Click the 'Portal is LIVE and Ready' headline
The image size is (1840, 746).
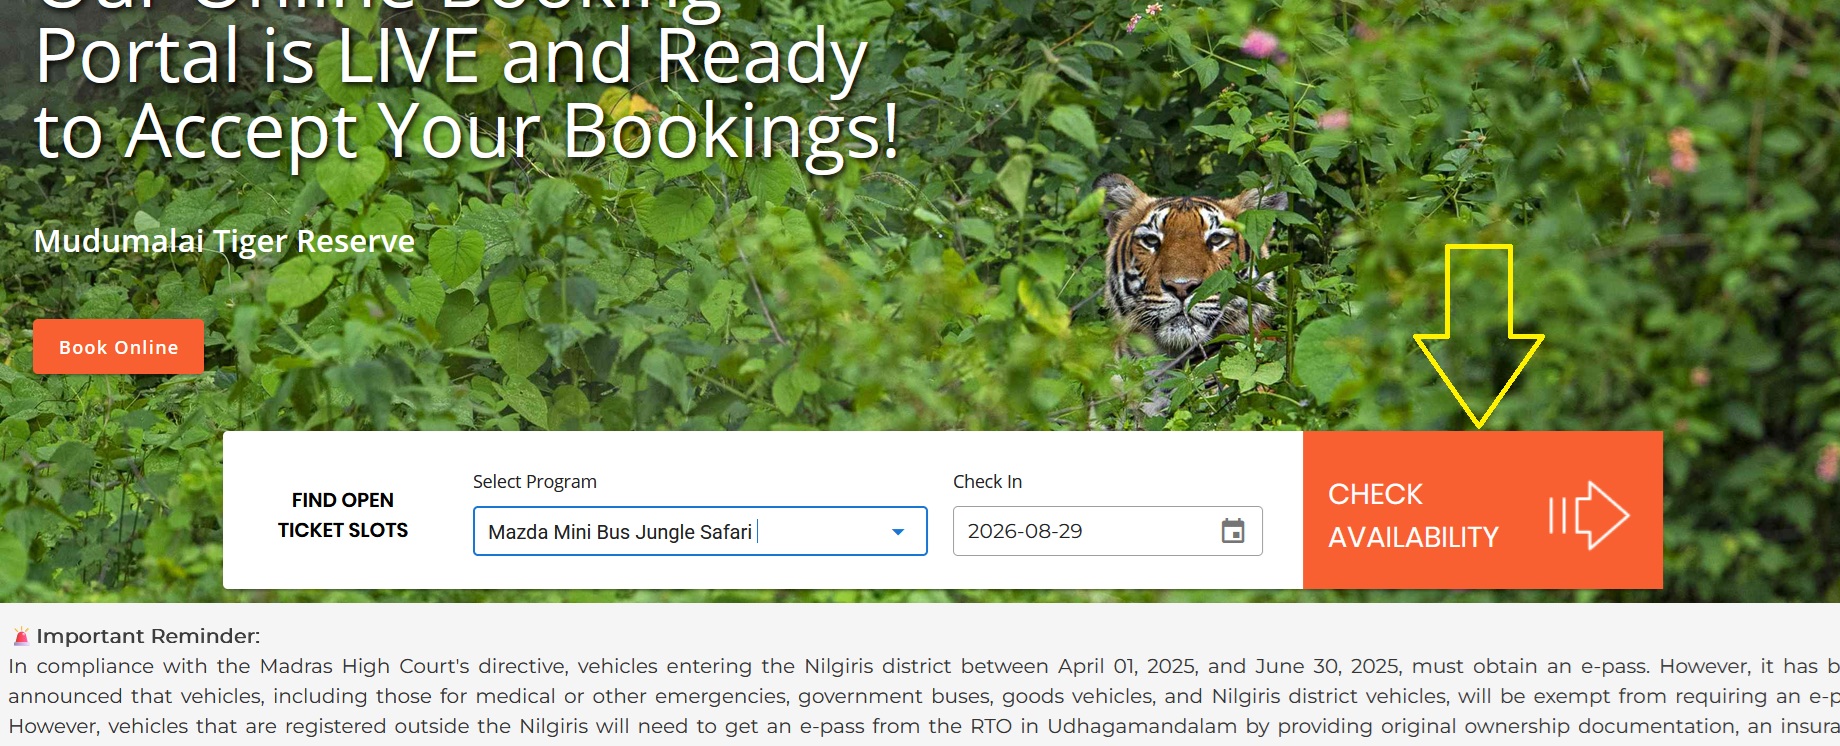[x=451, y=56]
